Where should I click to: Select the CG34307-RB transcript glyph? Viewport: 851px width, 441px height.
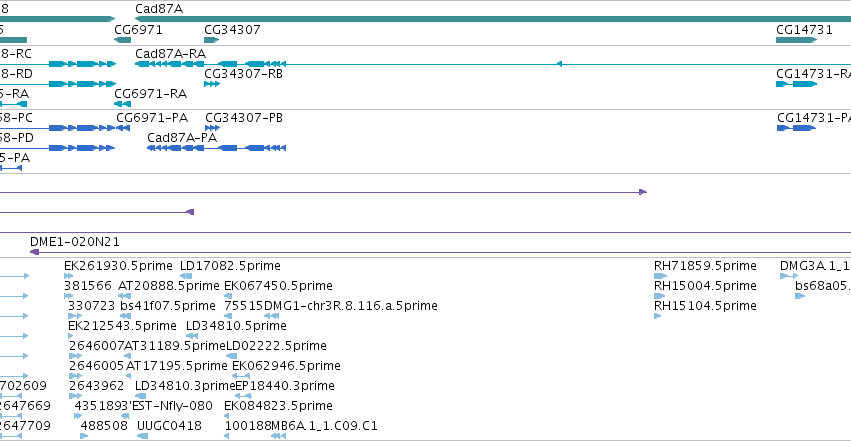pyautogui.click(x=212, y=84)
